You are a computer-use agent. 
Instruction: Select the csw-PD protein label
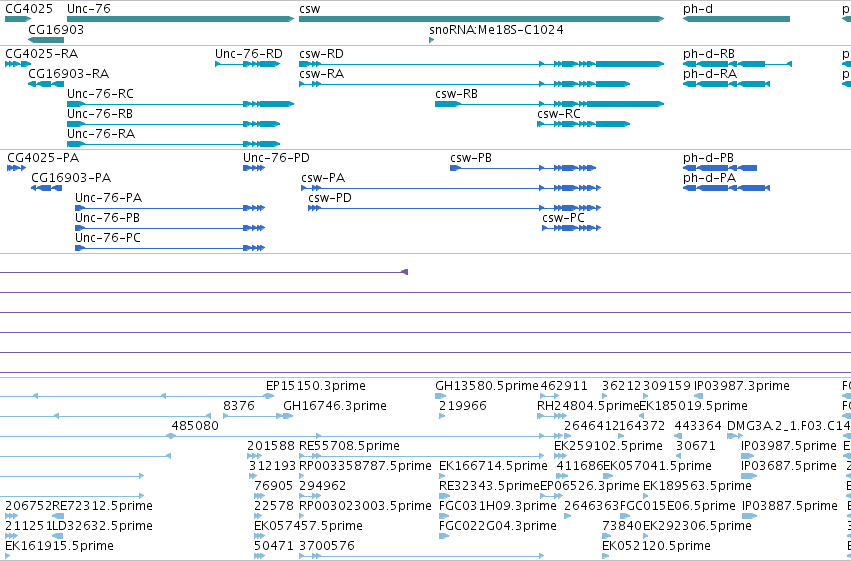330,198
